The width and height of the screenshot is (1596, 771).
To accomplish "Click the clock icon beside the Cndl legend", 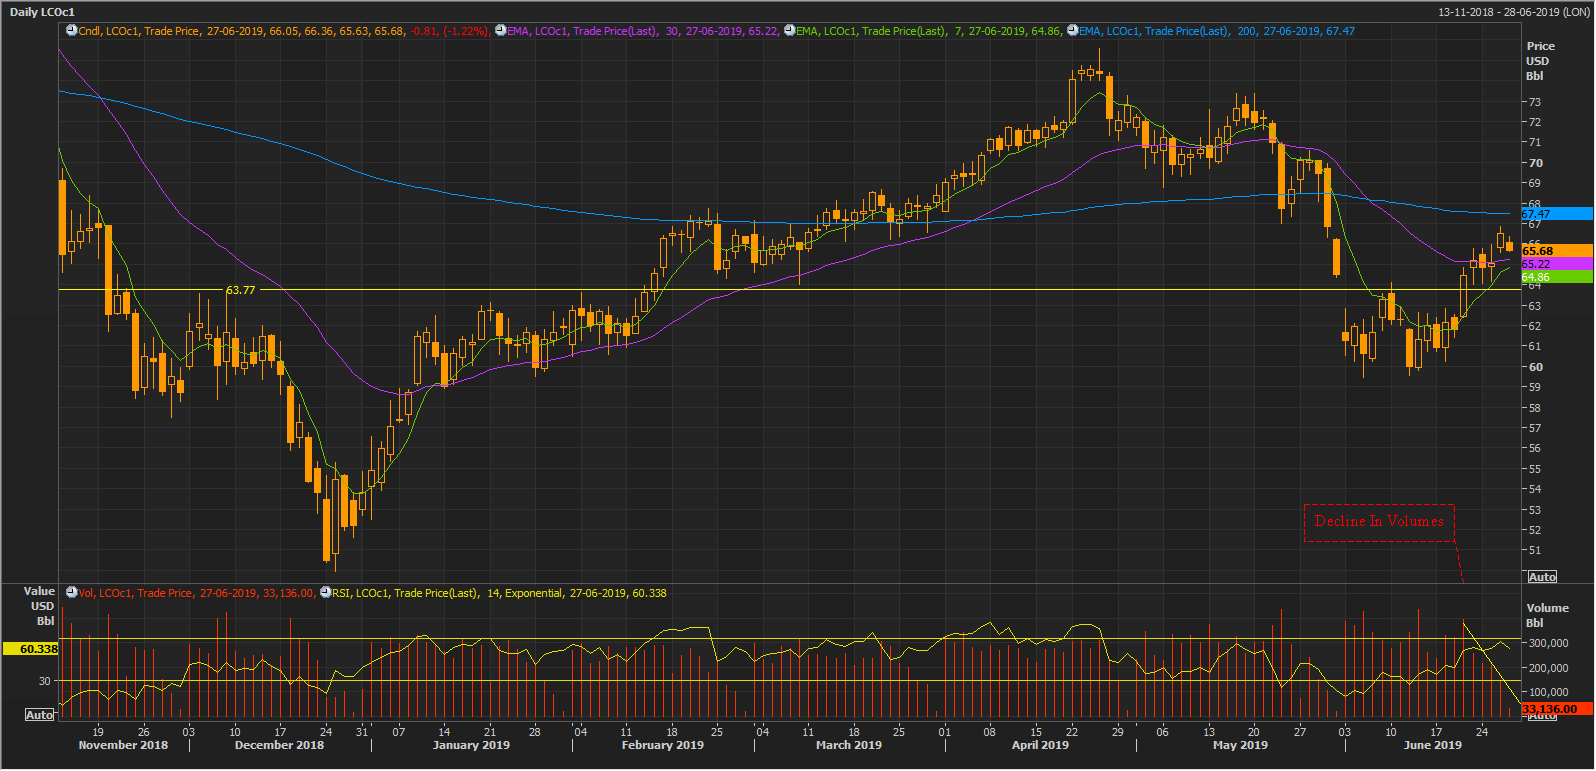I will [72, 31].
